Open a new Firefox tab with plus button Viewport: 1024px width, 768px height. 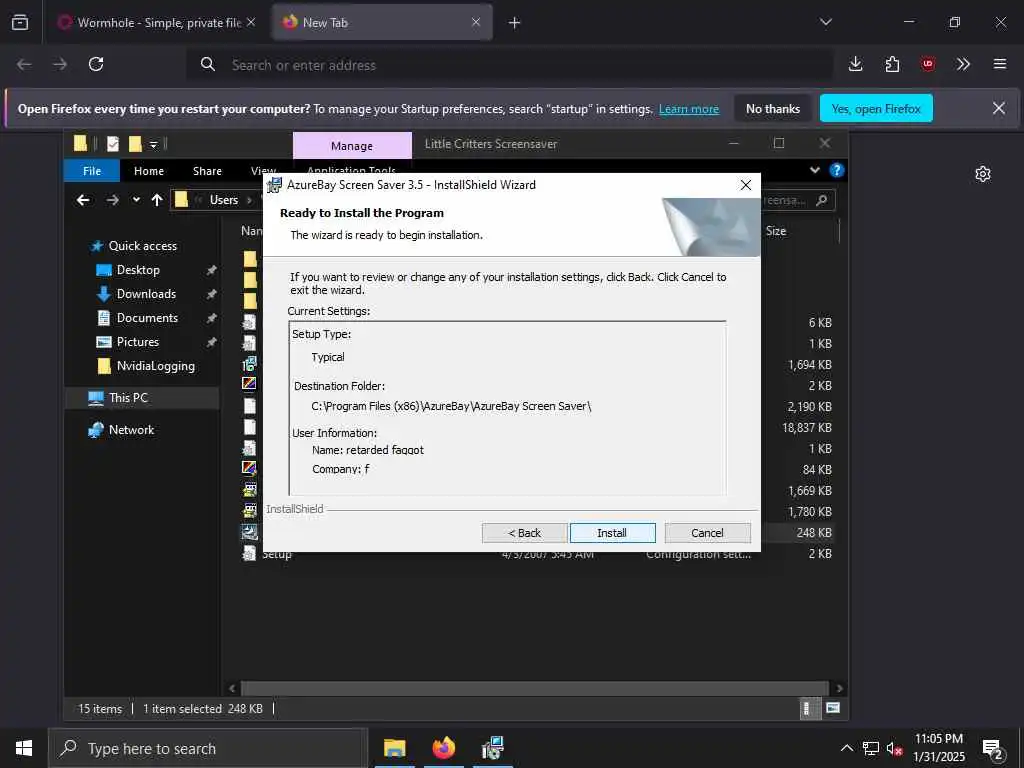tap(515, 23)
